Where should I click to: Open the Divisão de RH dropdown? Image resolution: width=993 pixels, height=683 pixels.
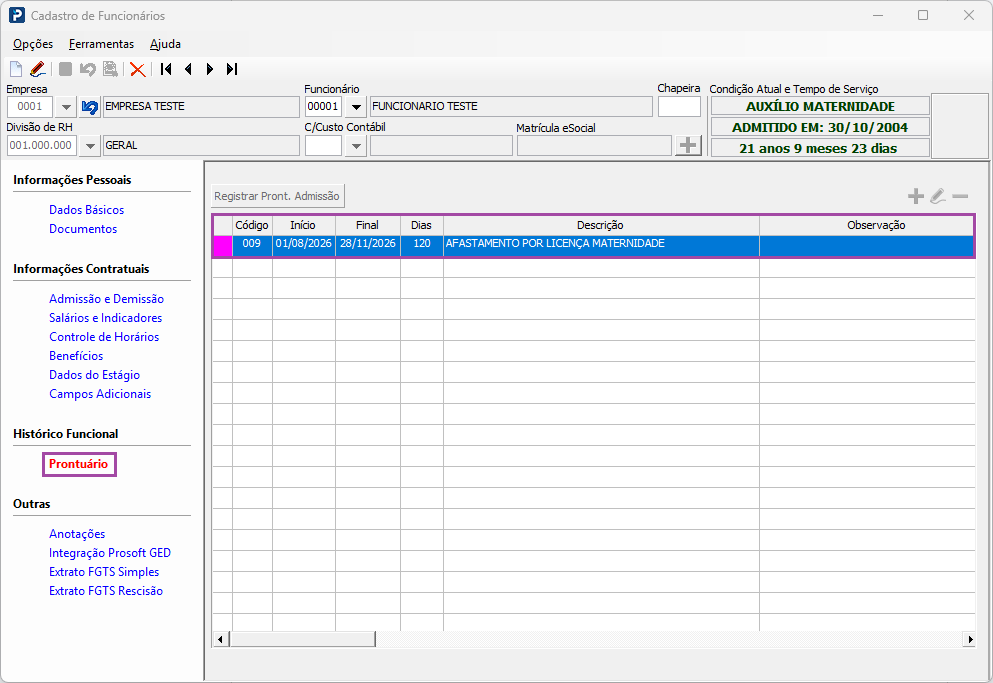(x=90, y=146)
